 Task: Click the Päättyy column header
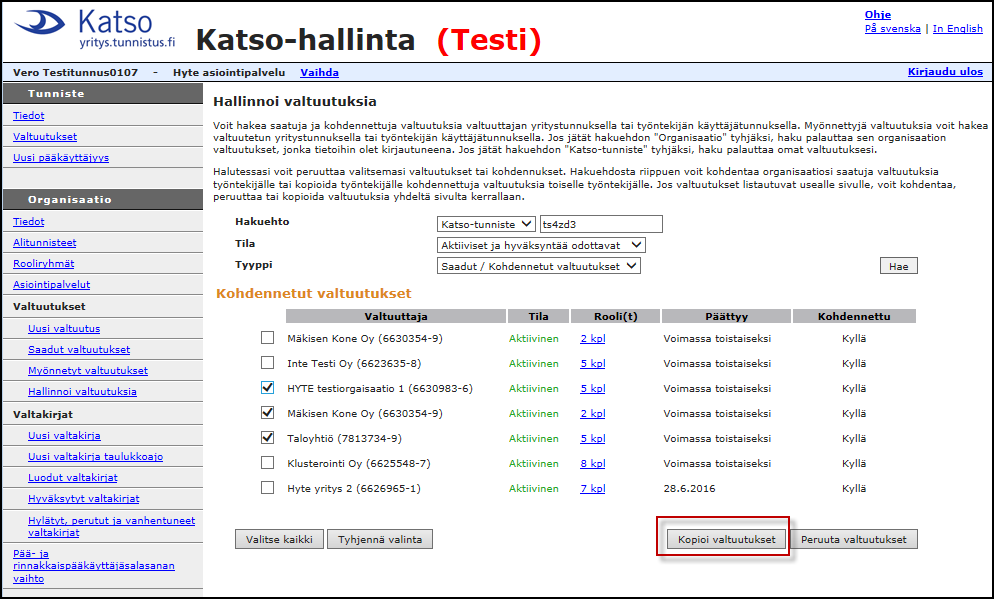click(726, 316)
